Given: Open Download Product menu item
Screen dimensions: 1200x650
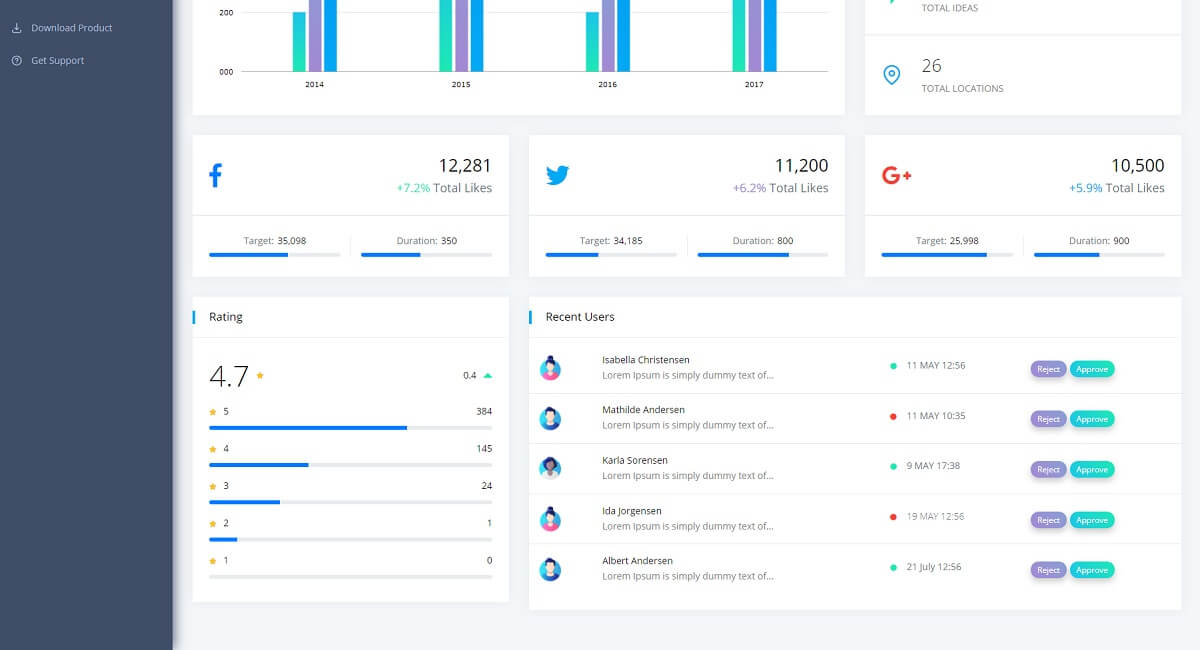Looking at the screenshot, I should (72, 28).
